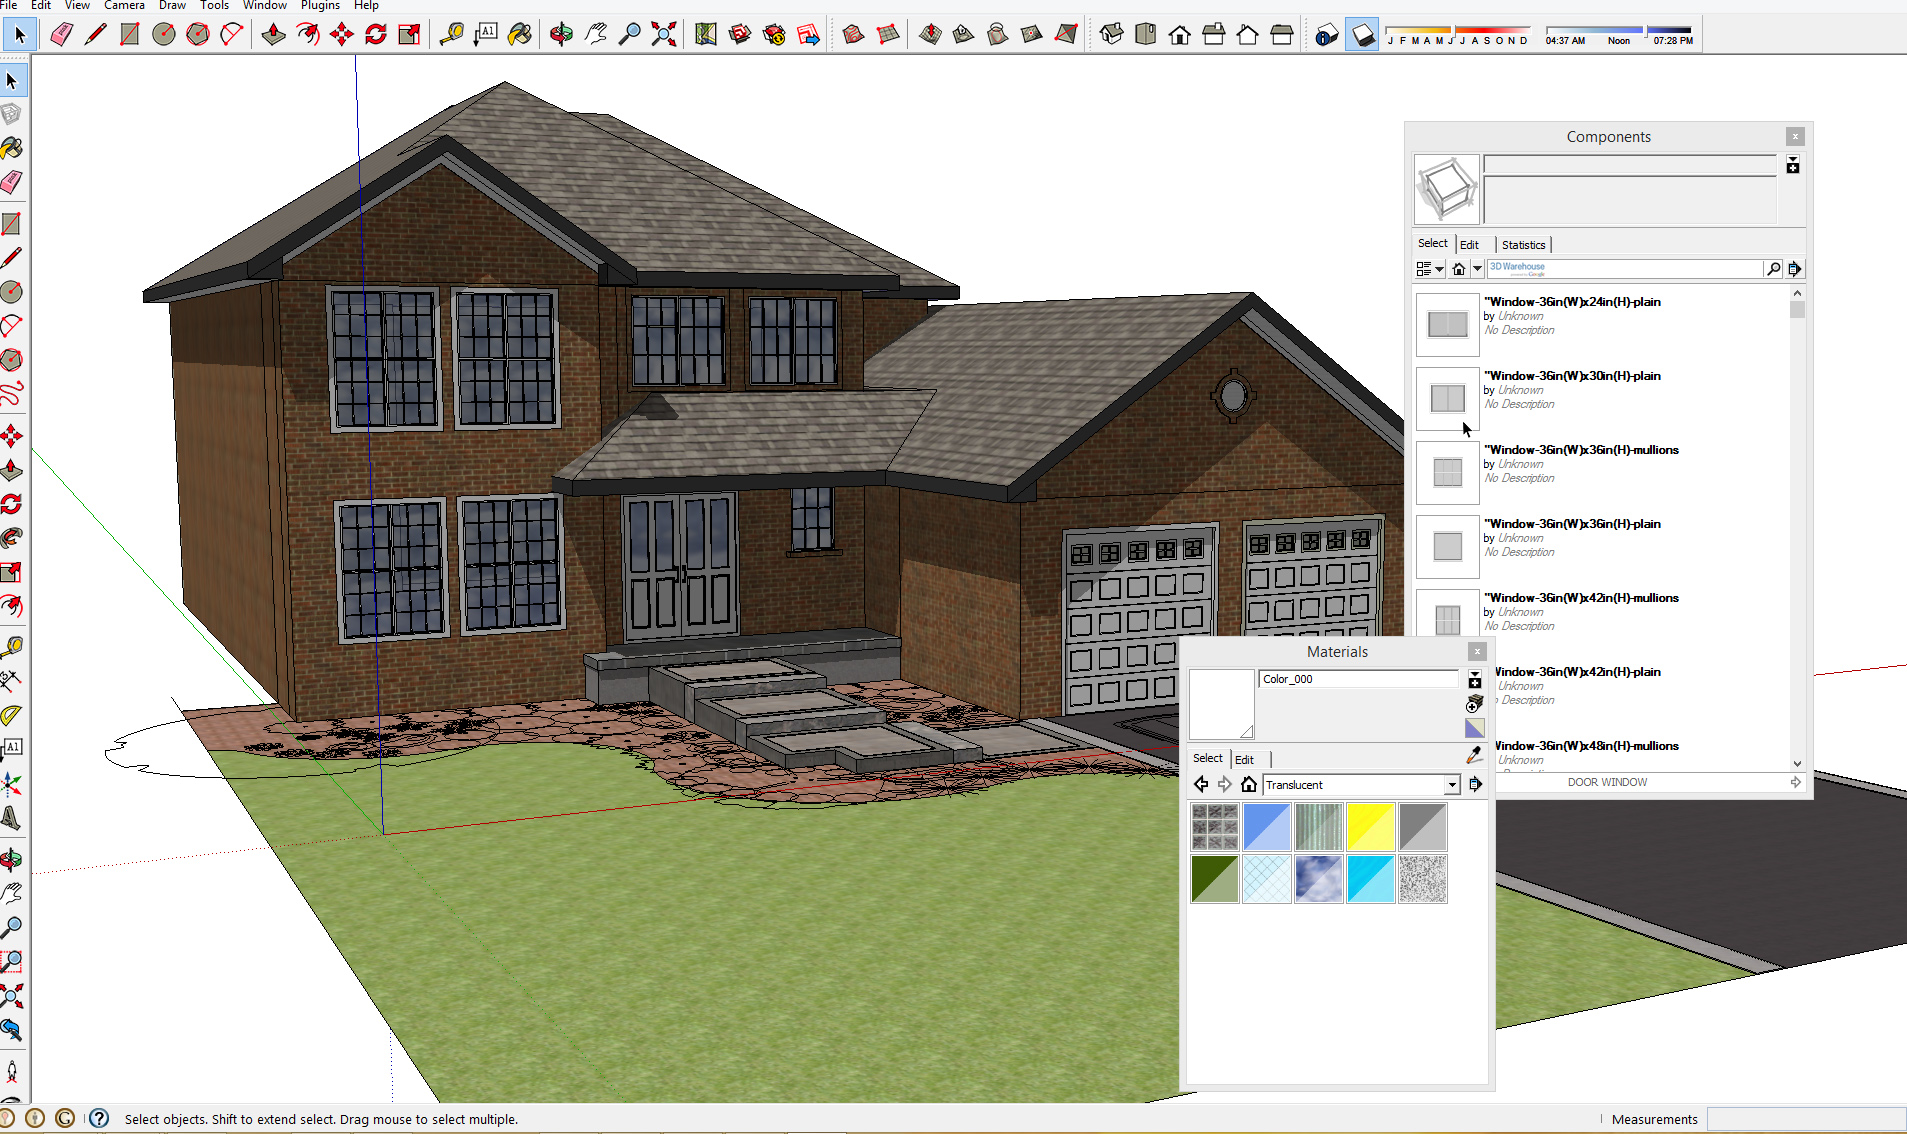Click the time-of-day shadow slider
Viewport: 1907px width, 1134px height.
1619,31
